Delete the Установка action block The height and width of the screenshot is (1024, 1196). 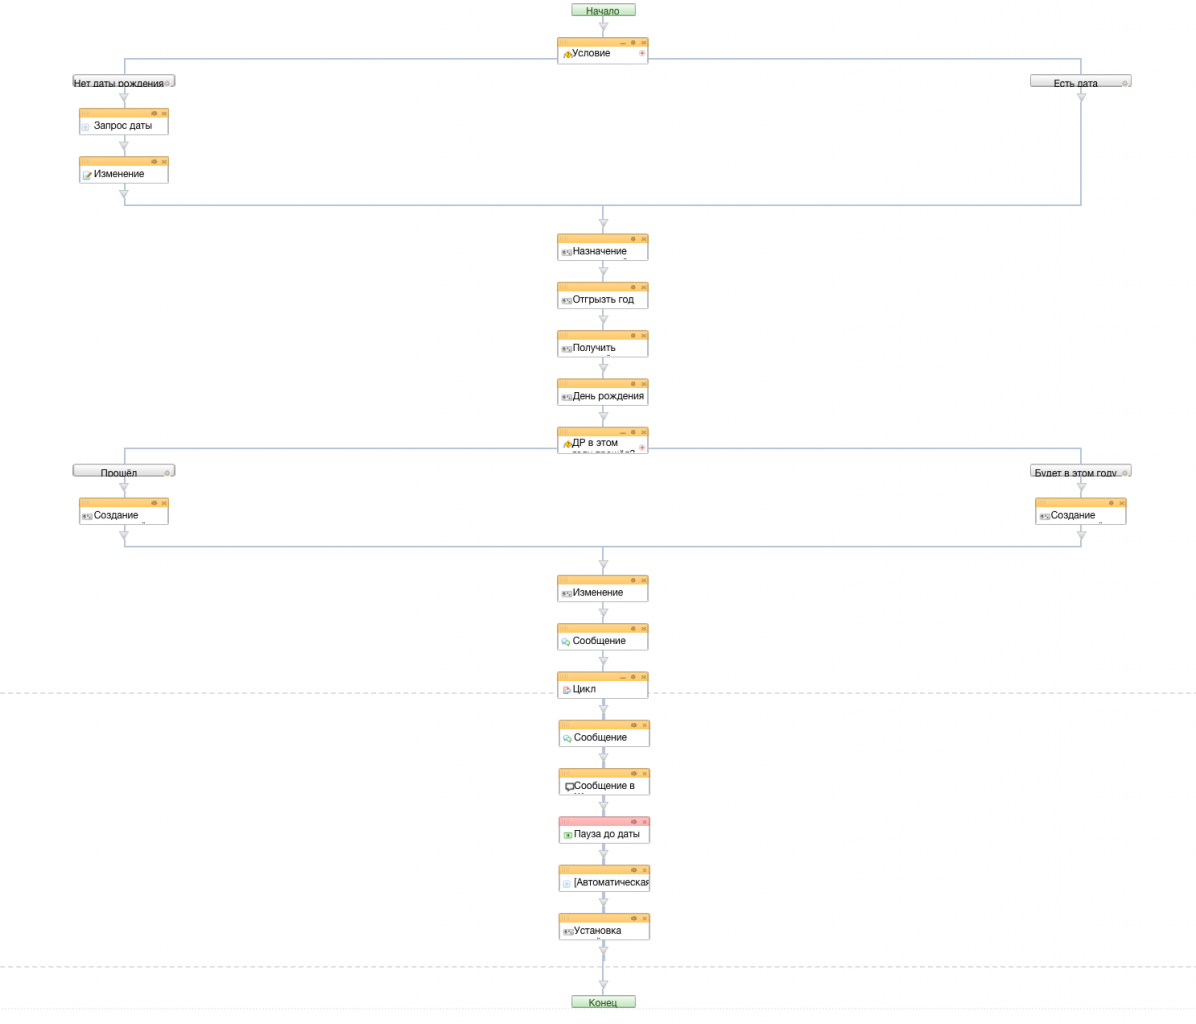pyautogui.click(x=645, y=918)
